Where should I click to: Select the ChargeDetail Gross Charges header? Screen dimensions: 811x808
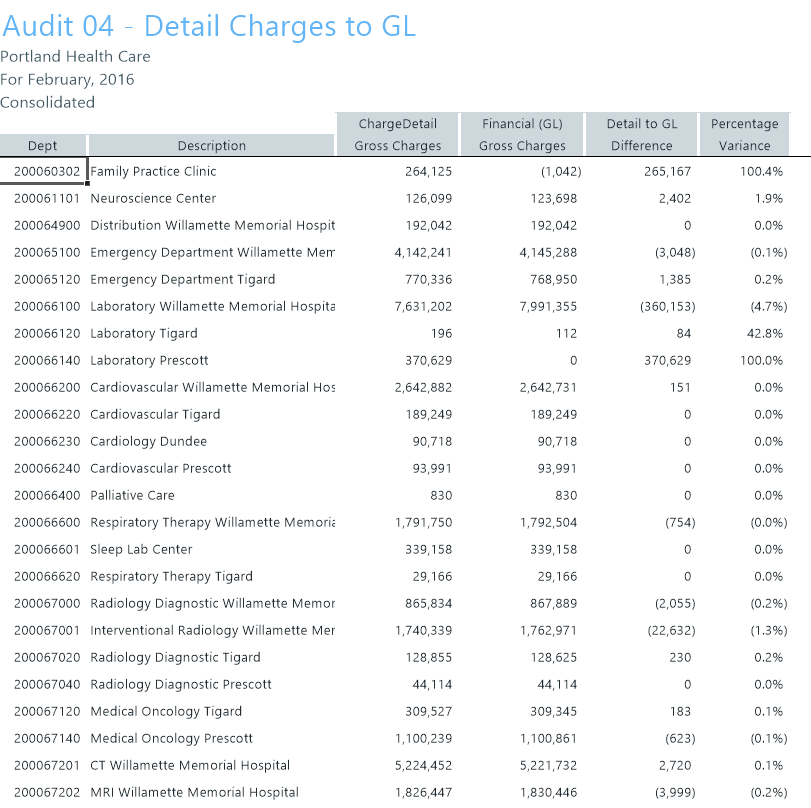(x=397, y=135)
